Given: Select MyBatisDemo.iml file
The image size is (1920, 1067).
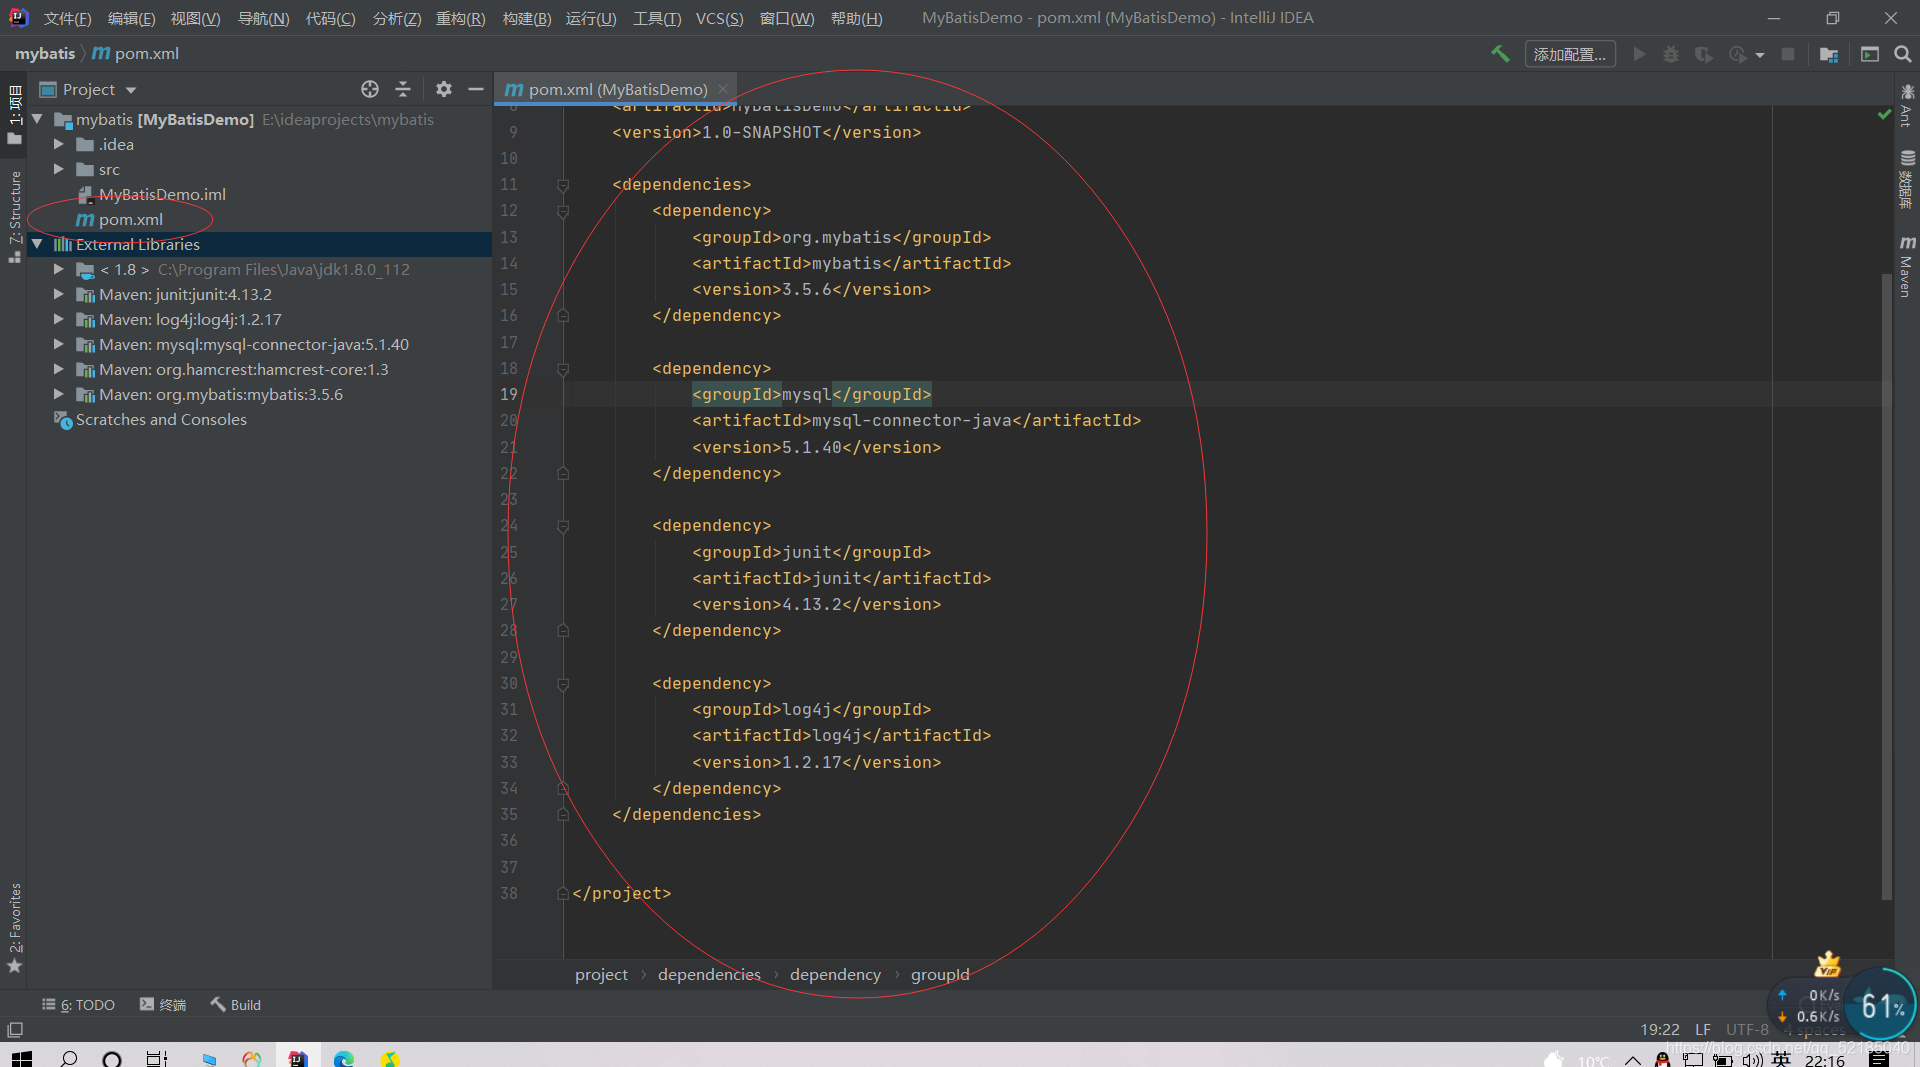Looking at the screenshot, I should [162, 194].
